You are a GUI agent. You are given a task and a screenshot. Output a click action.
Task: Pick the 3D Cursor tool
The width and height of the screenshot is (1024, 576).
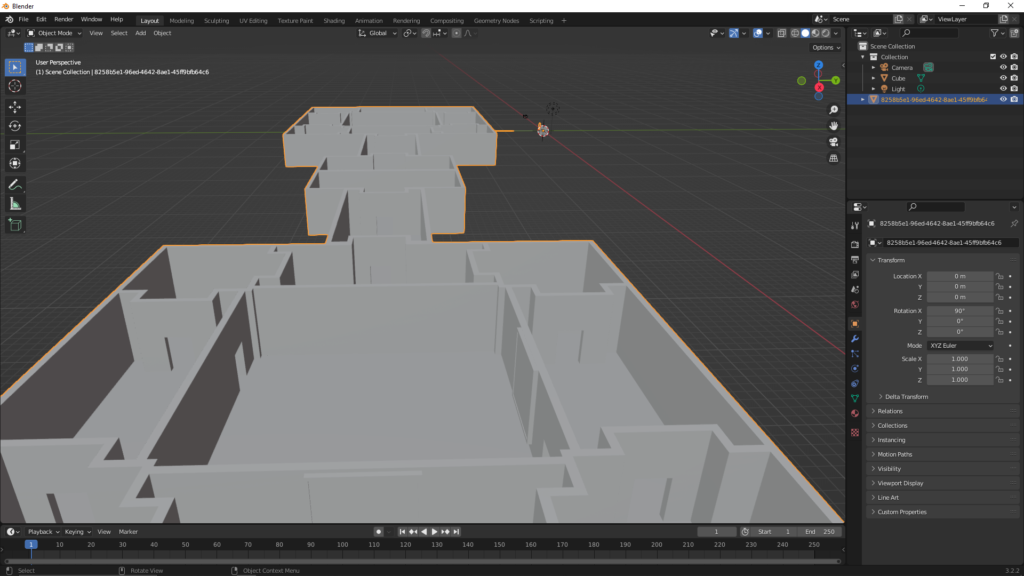tap(15, 86)
